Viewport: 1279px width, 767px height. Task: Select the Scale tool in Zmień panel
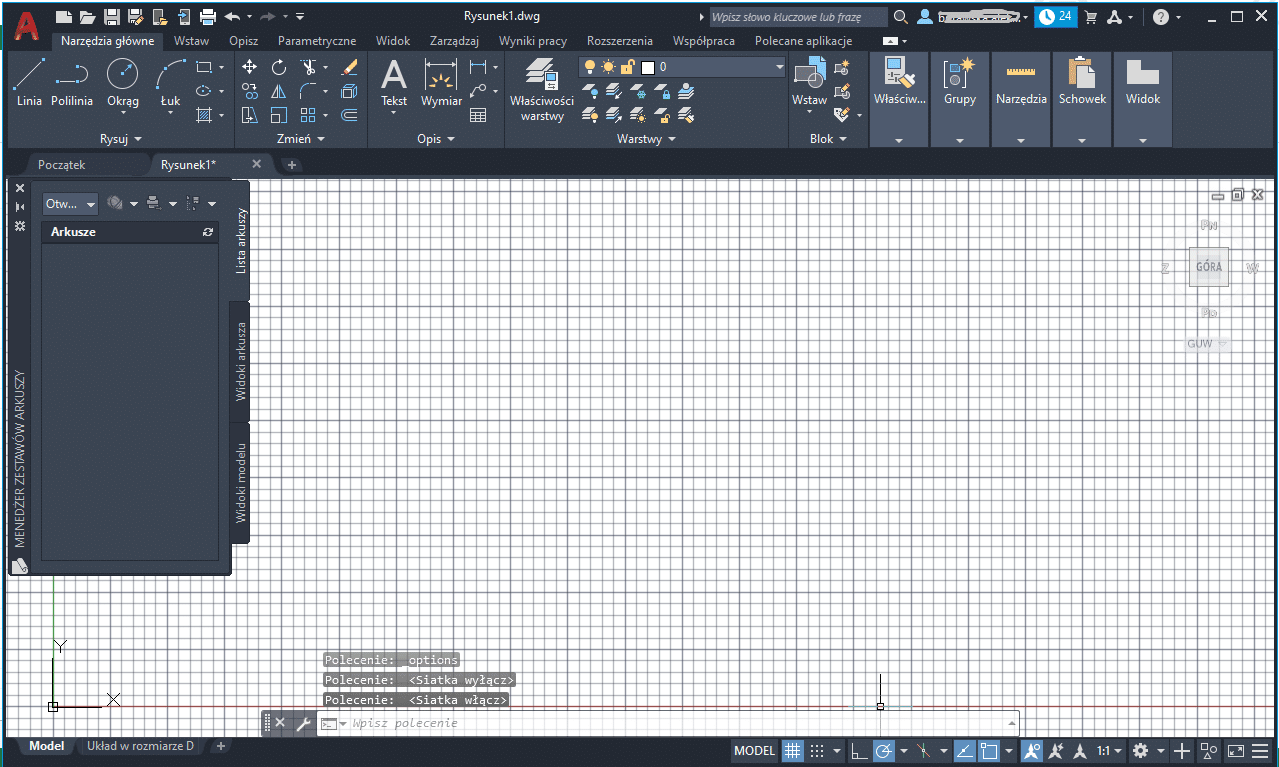pos(279,115)
